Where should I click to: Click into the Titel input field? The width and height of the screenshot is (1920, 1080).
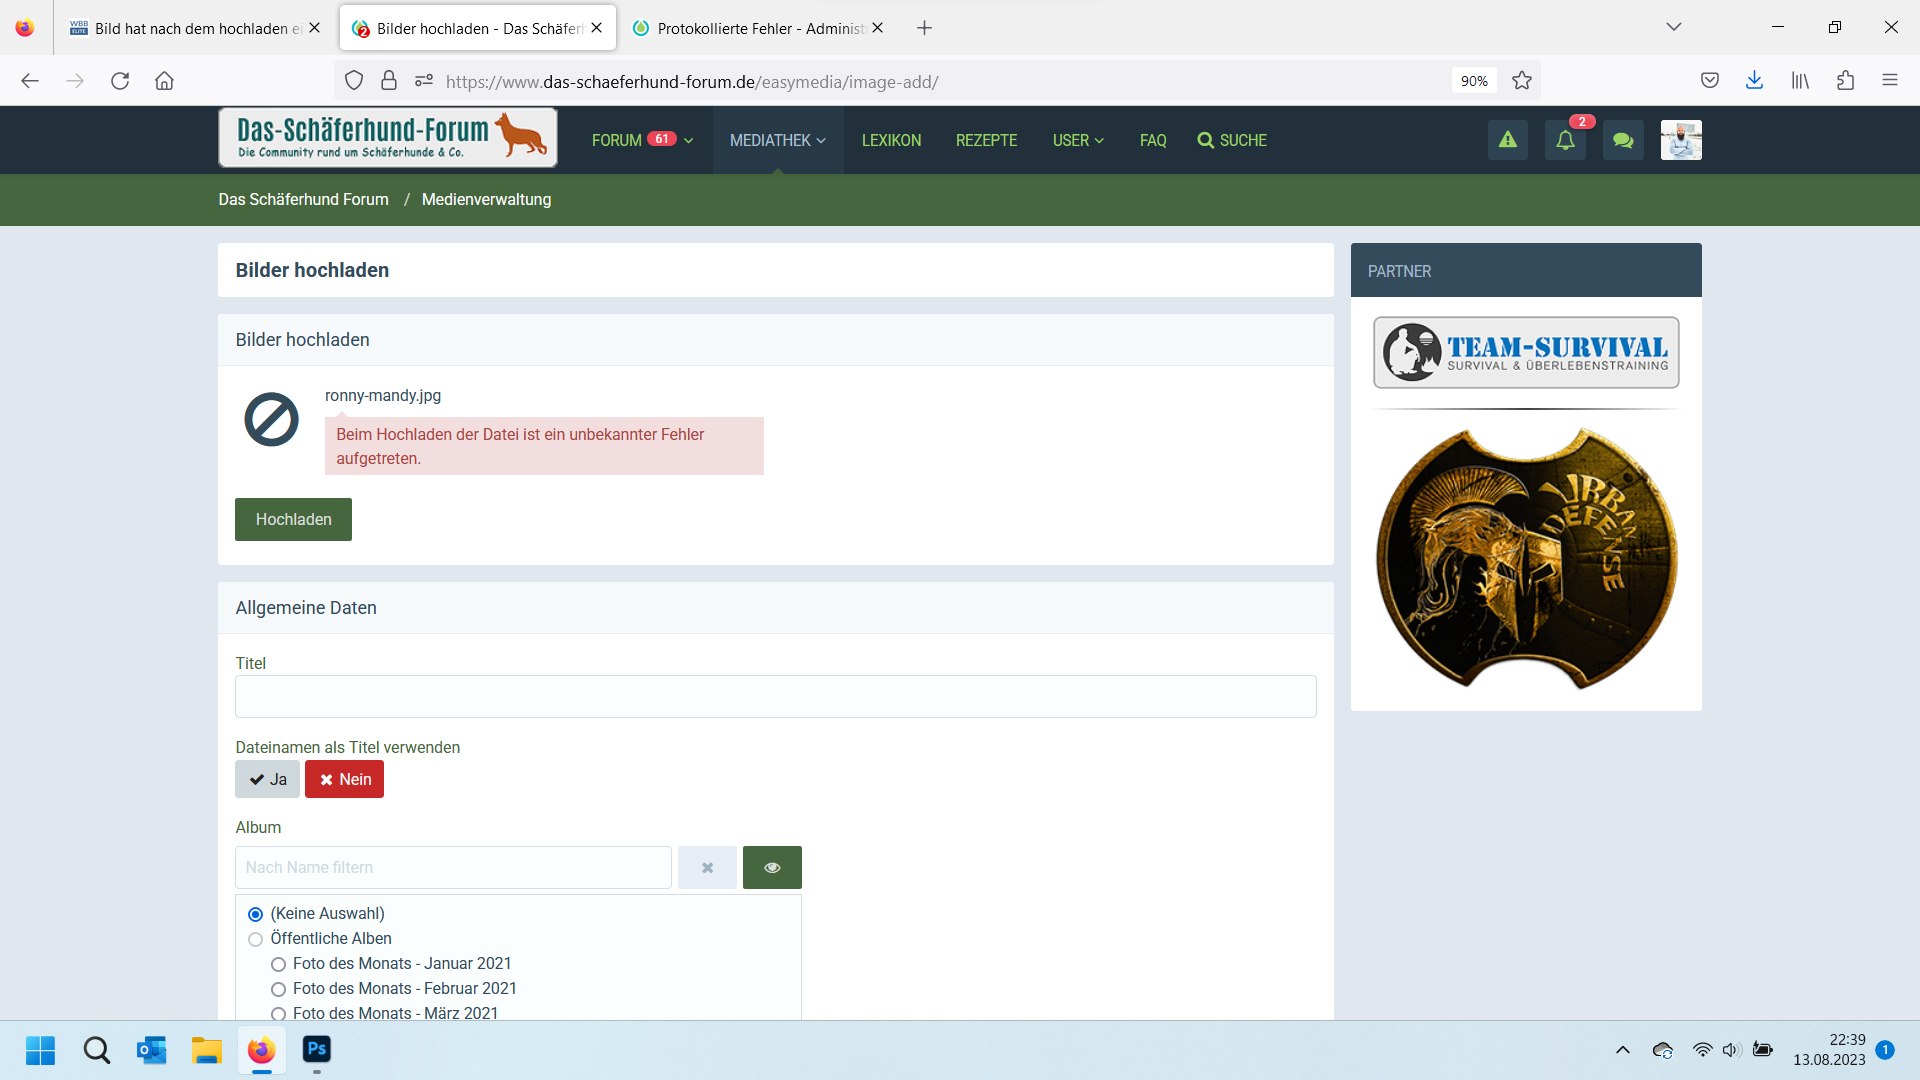click(775, 696)
